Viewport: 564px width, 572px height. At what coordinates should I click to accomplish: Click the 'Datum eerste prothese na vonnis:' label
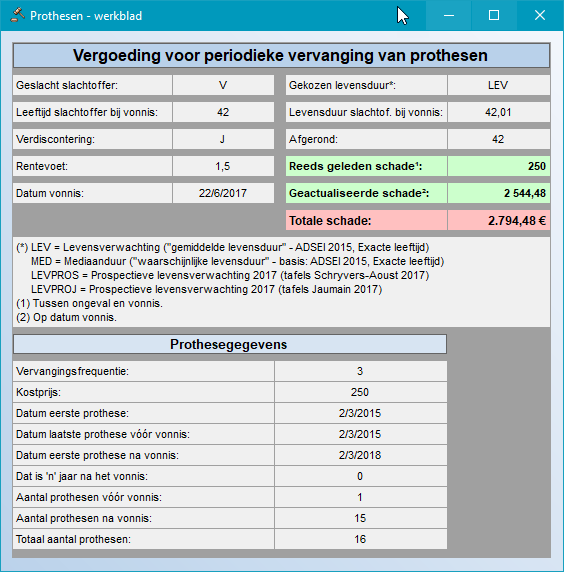coord(143,455)
